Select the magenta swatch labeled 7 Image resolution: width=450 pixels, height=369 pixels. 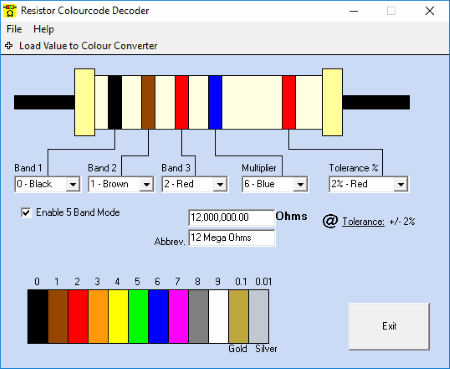(179, 316)
